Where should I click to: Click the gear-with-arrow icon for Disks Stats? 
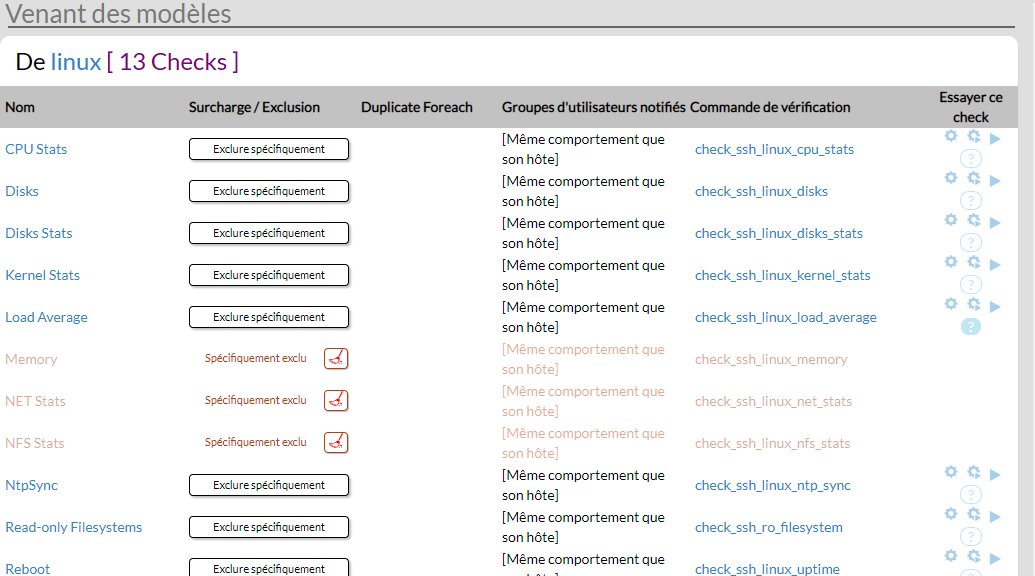[x=973, y=220]
